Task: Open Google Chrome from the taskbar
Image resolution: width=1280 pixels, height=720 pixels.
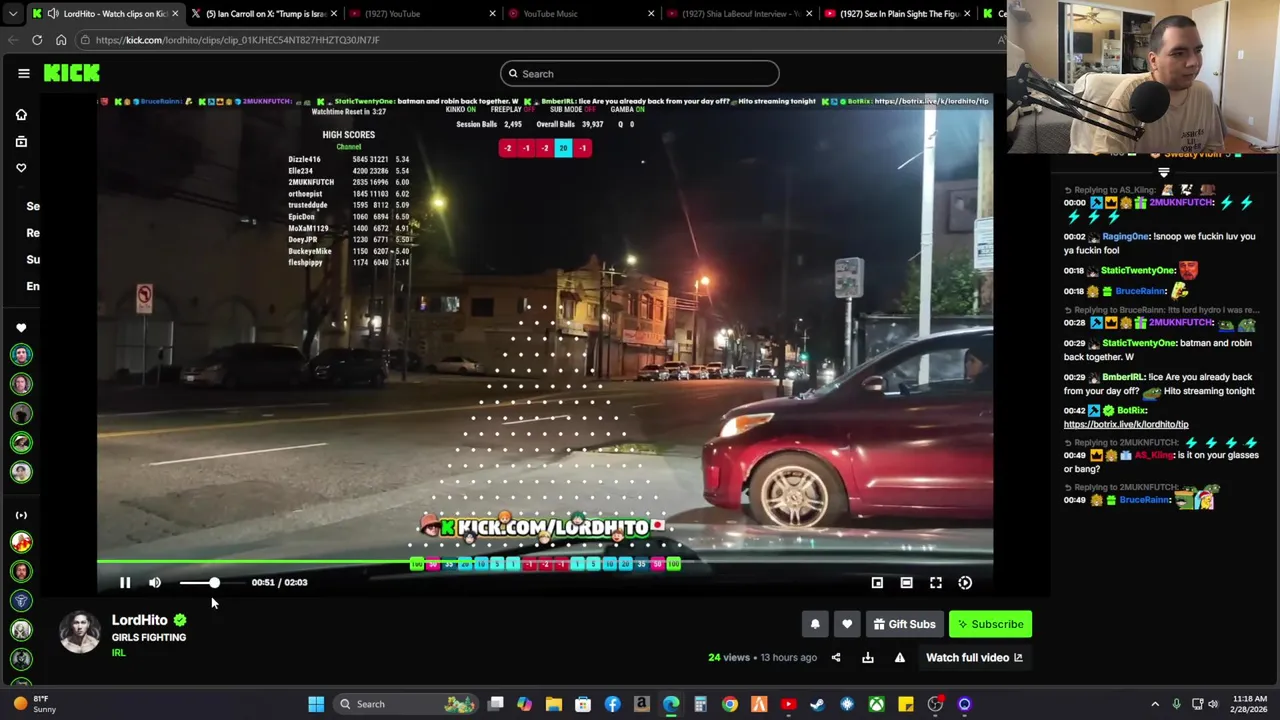Action: tap(730, 704)
